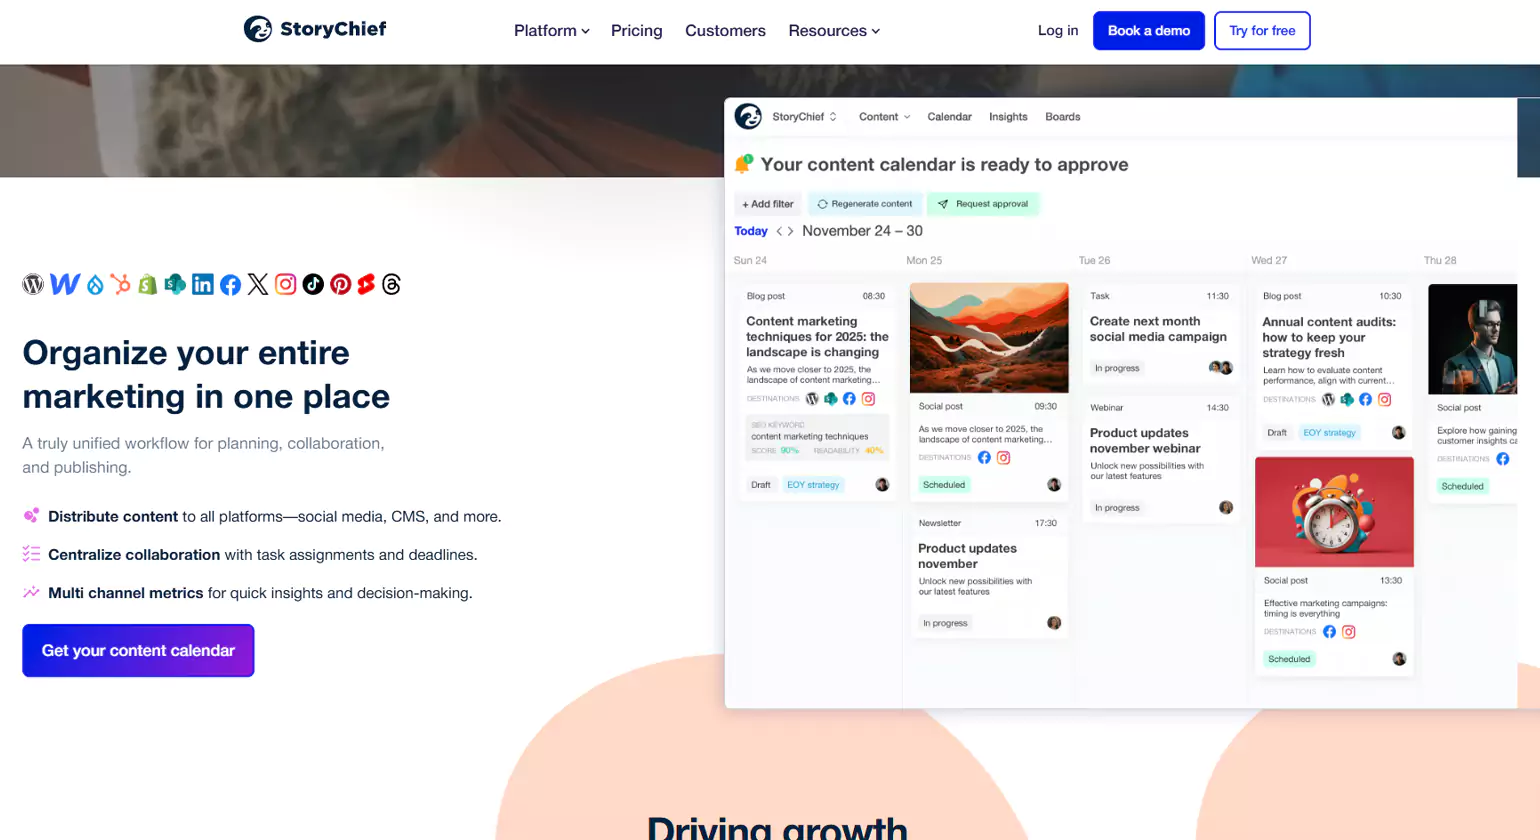This screenshot has height=840, width=1540.
Task: Click the LinkedIn icon in the platform row
Action: click(203, 284)
